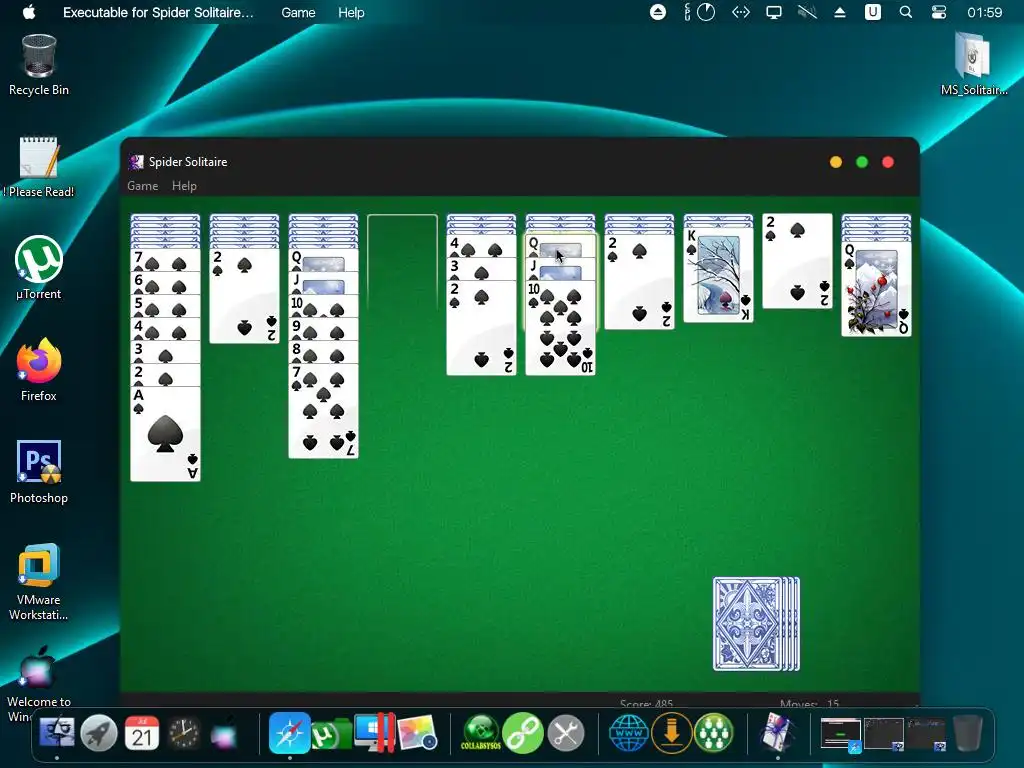
Task: Select the Photoshop desktop shortcut
Action: 39,472
